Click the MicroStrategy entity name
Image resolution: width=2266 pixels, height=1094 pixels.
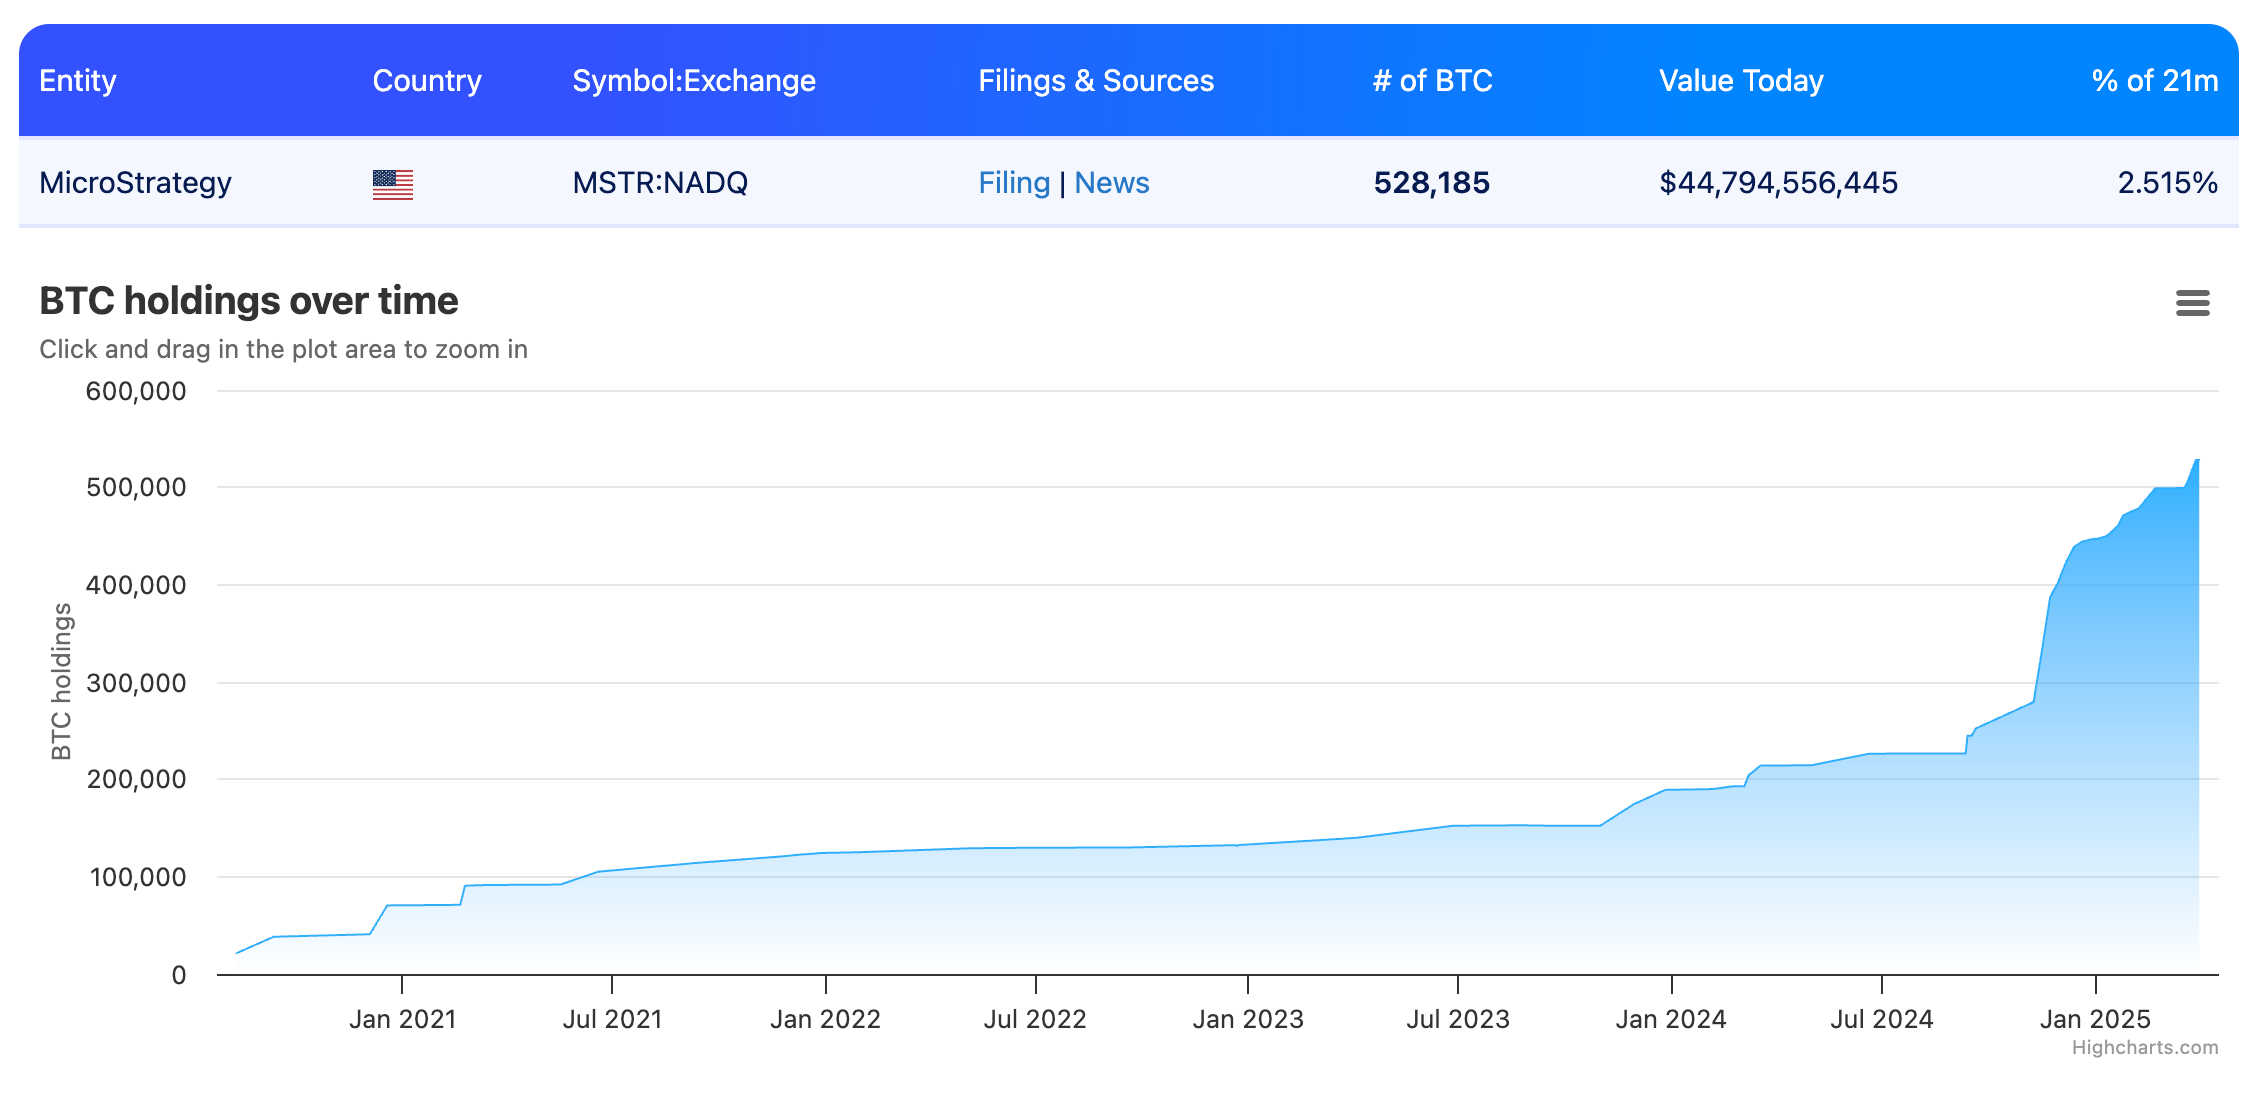coord(135,183)
